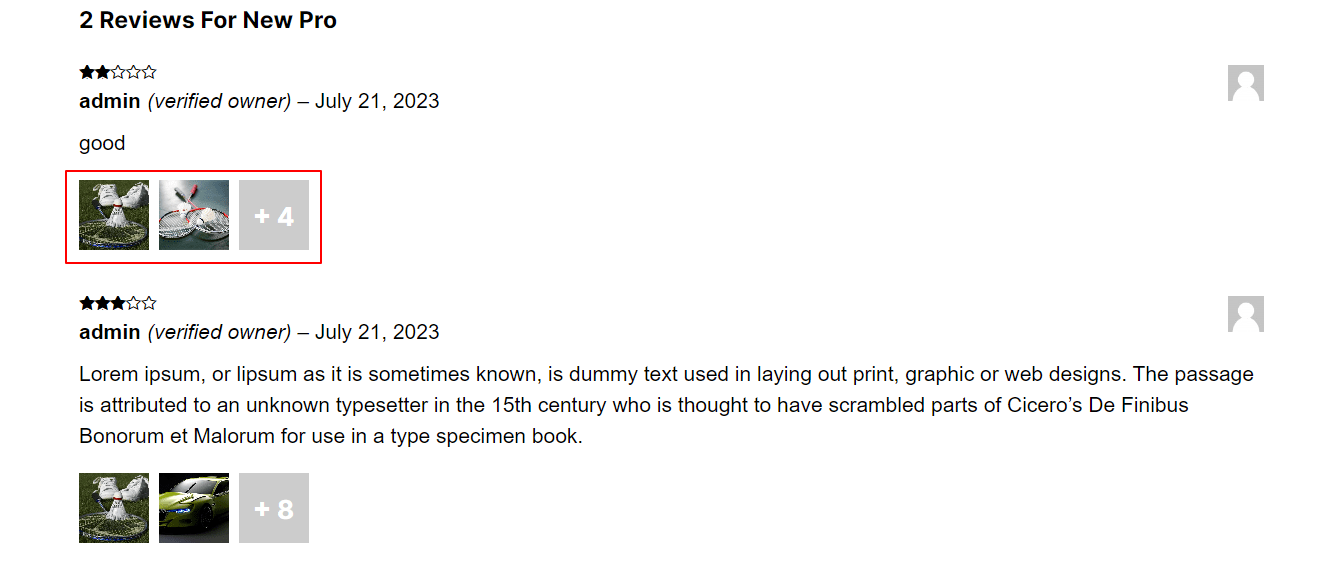The height and width of the screenshot is (588, 1340).
Task: Select the admin author name above Lorem ipsum
Action: coord(110,332)
